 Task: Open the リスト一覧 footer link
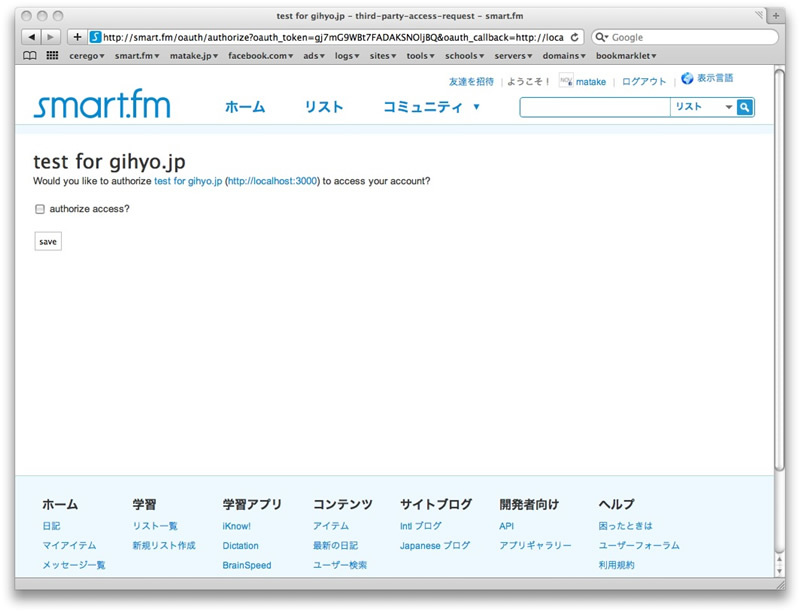(155, 526)
